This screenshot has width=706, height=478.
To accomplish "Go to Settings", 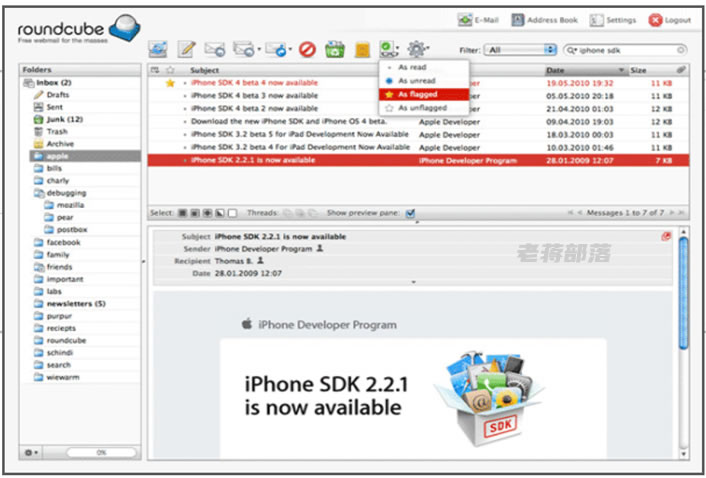I will pos(613,20).
